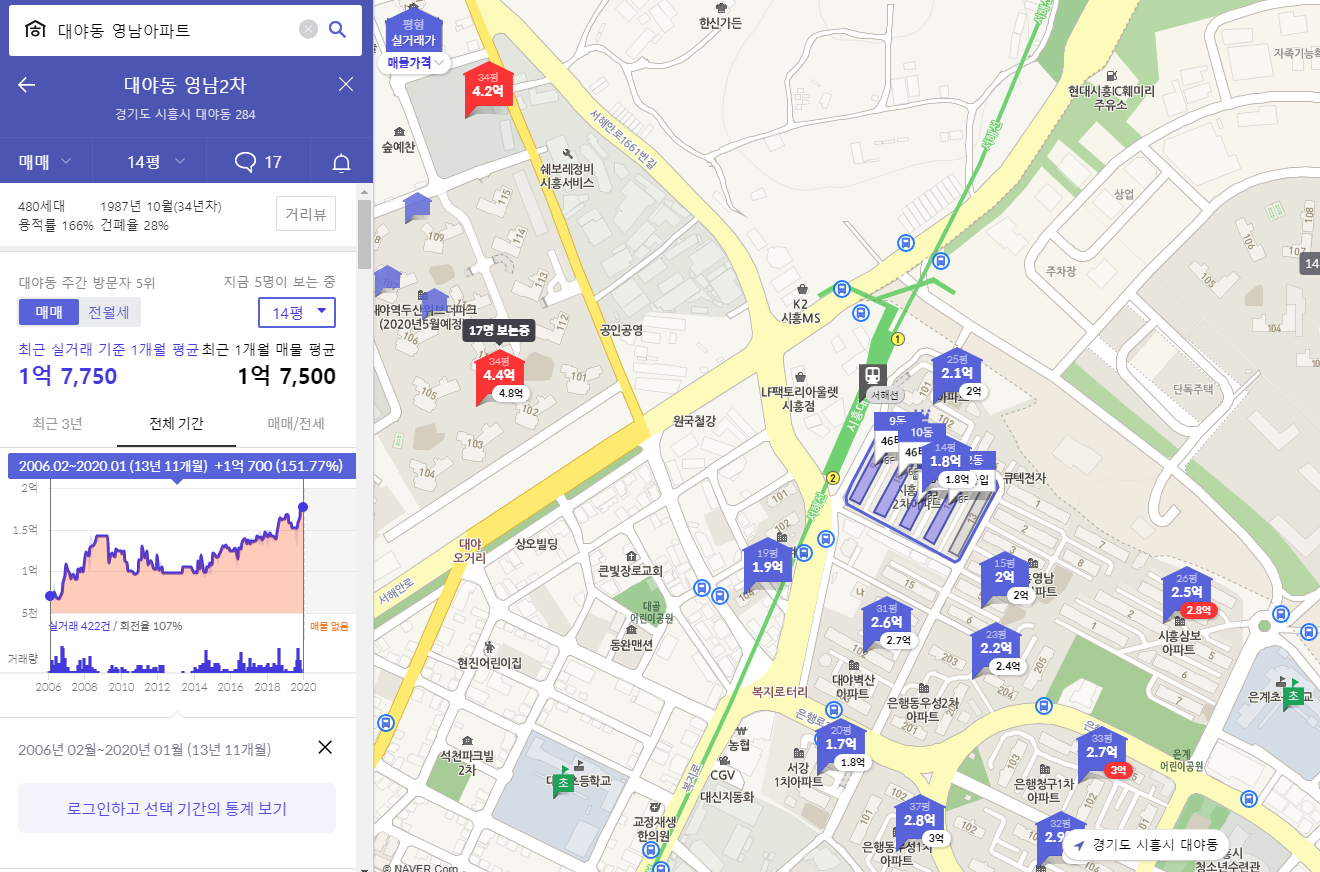This screenshot has height=872, width=1320.
Task: Select the 20평 1.7억 price marker
Action: click(x=841, y=743)
